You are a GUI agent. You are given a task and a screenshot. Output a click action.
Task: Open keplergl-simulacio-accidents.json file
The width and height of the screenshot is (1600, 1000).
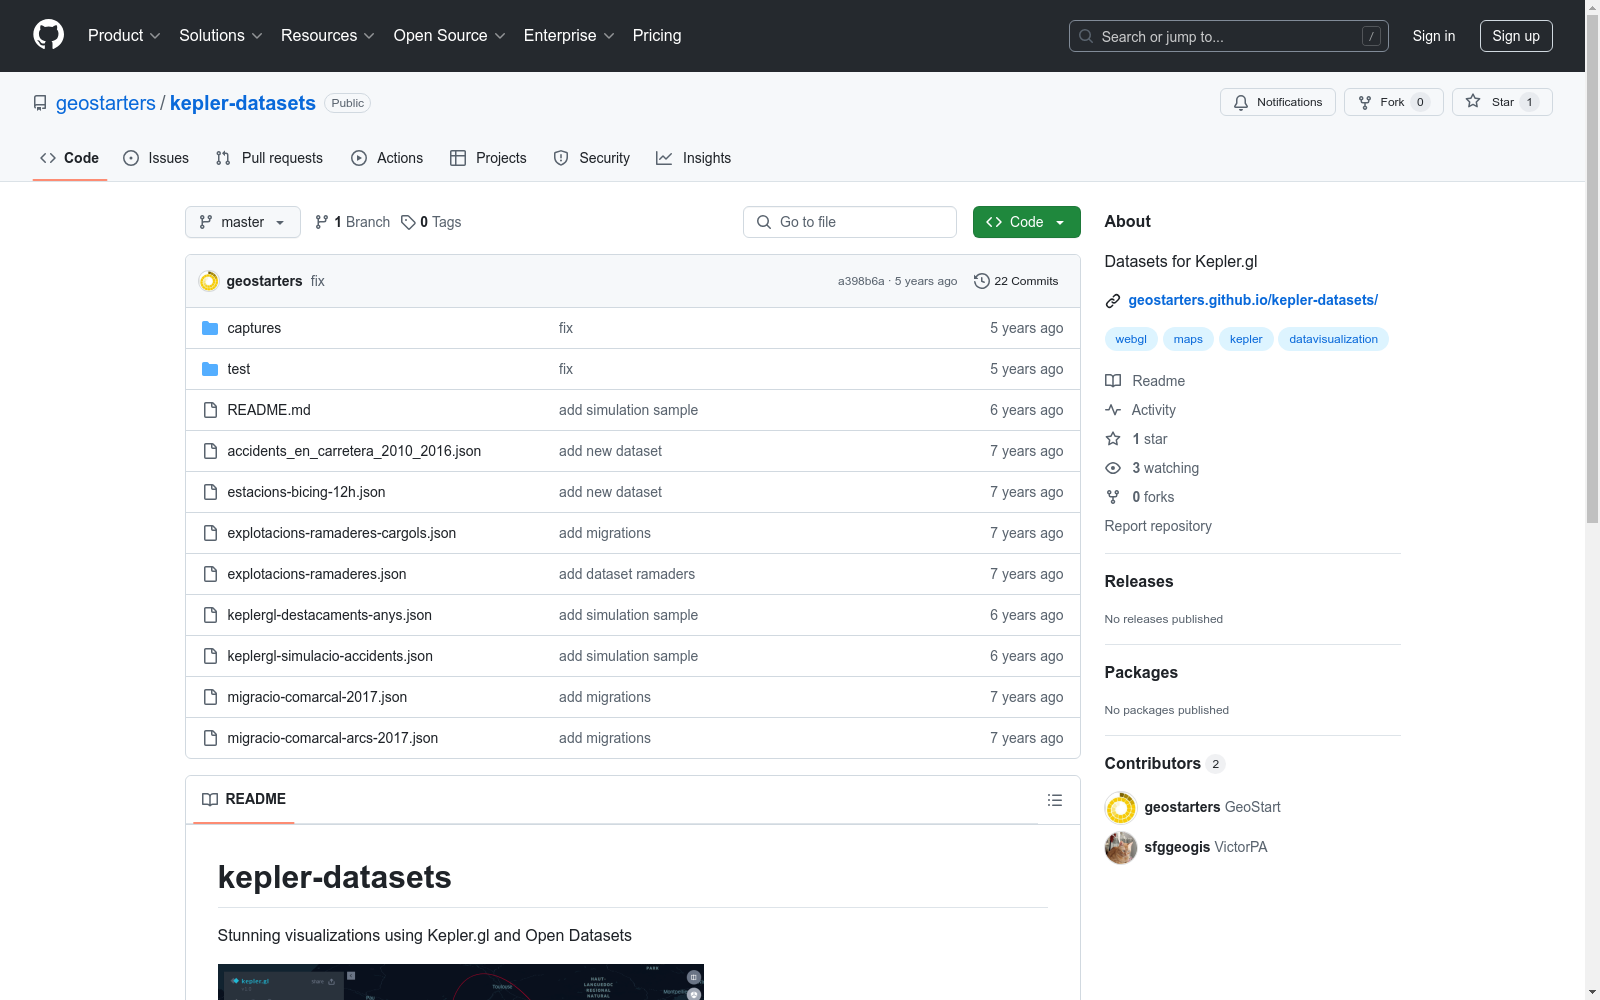point(330,656)
